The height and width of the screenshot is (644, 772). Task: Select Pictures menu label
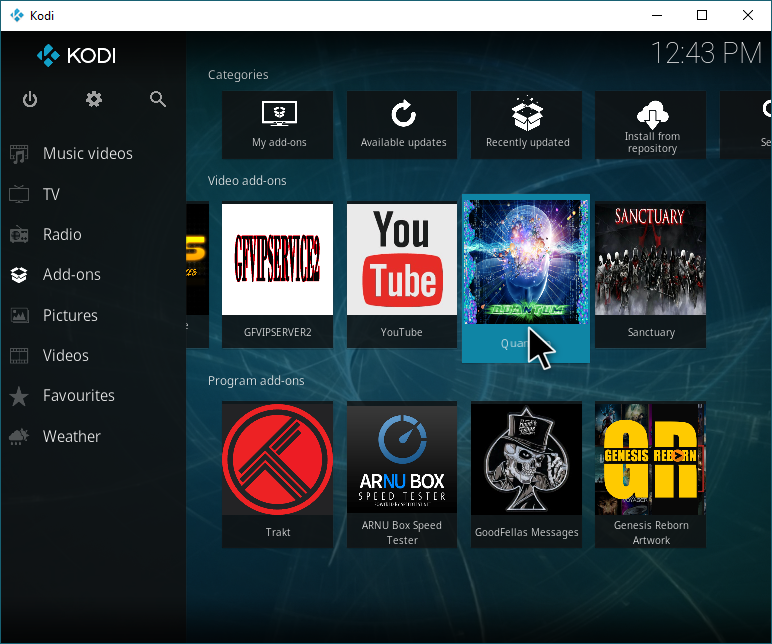[x=70, y=315]
